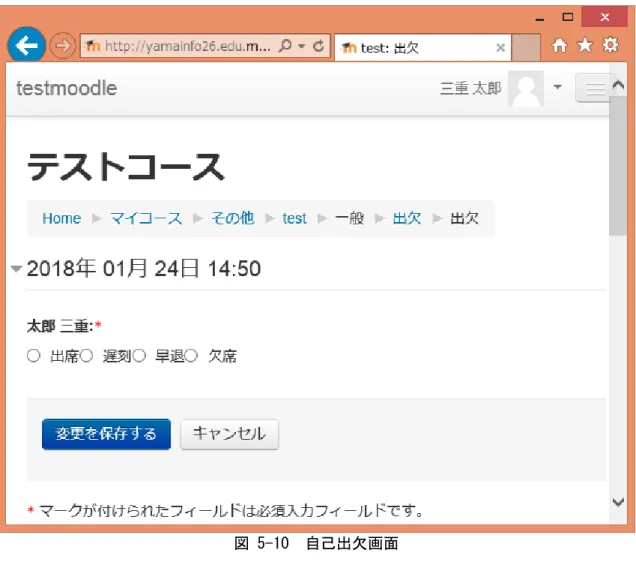Click the browser forward arrow button
The height and width of the screenshot is (574, 636).
coord(62,45)
